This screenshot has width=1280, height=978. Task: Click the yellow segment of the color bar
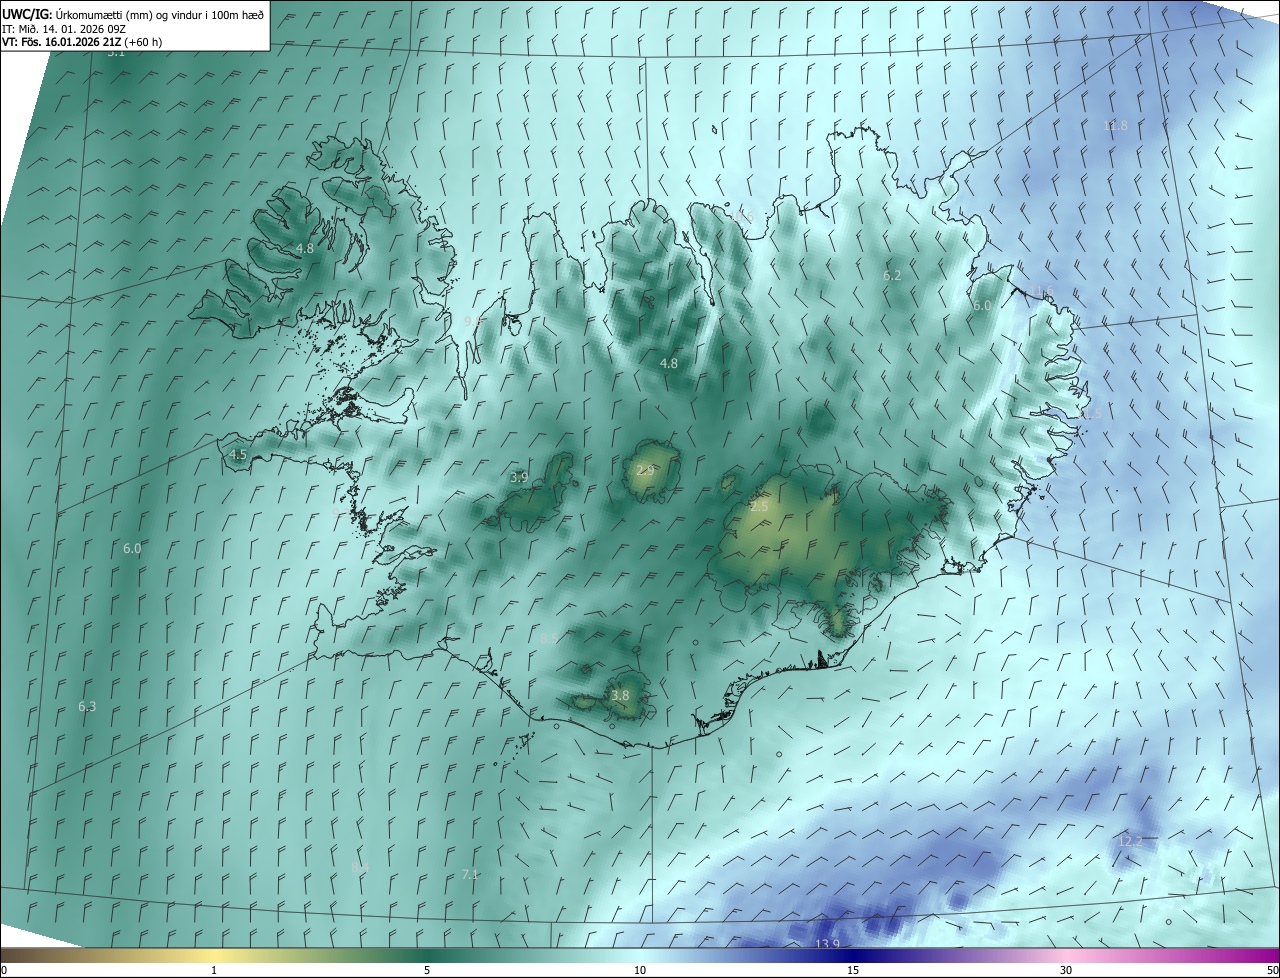tap(214, 955)
